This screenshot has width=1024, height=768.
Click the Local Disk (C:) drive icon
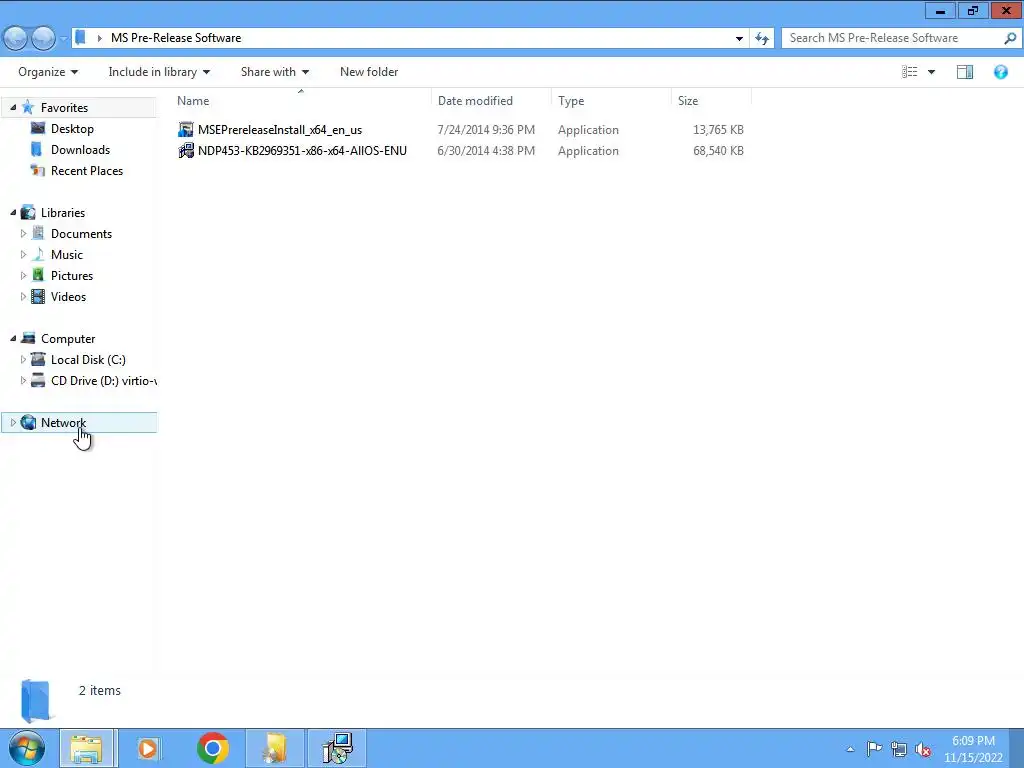coord(38,359)
